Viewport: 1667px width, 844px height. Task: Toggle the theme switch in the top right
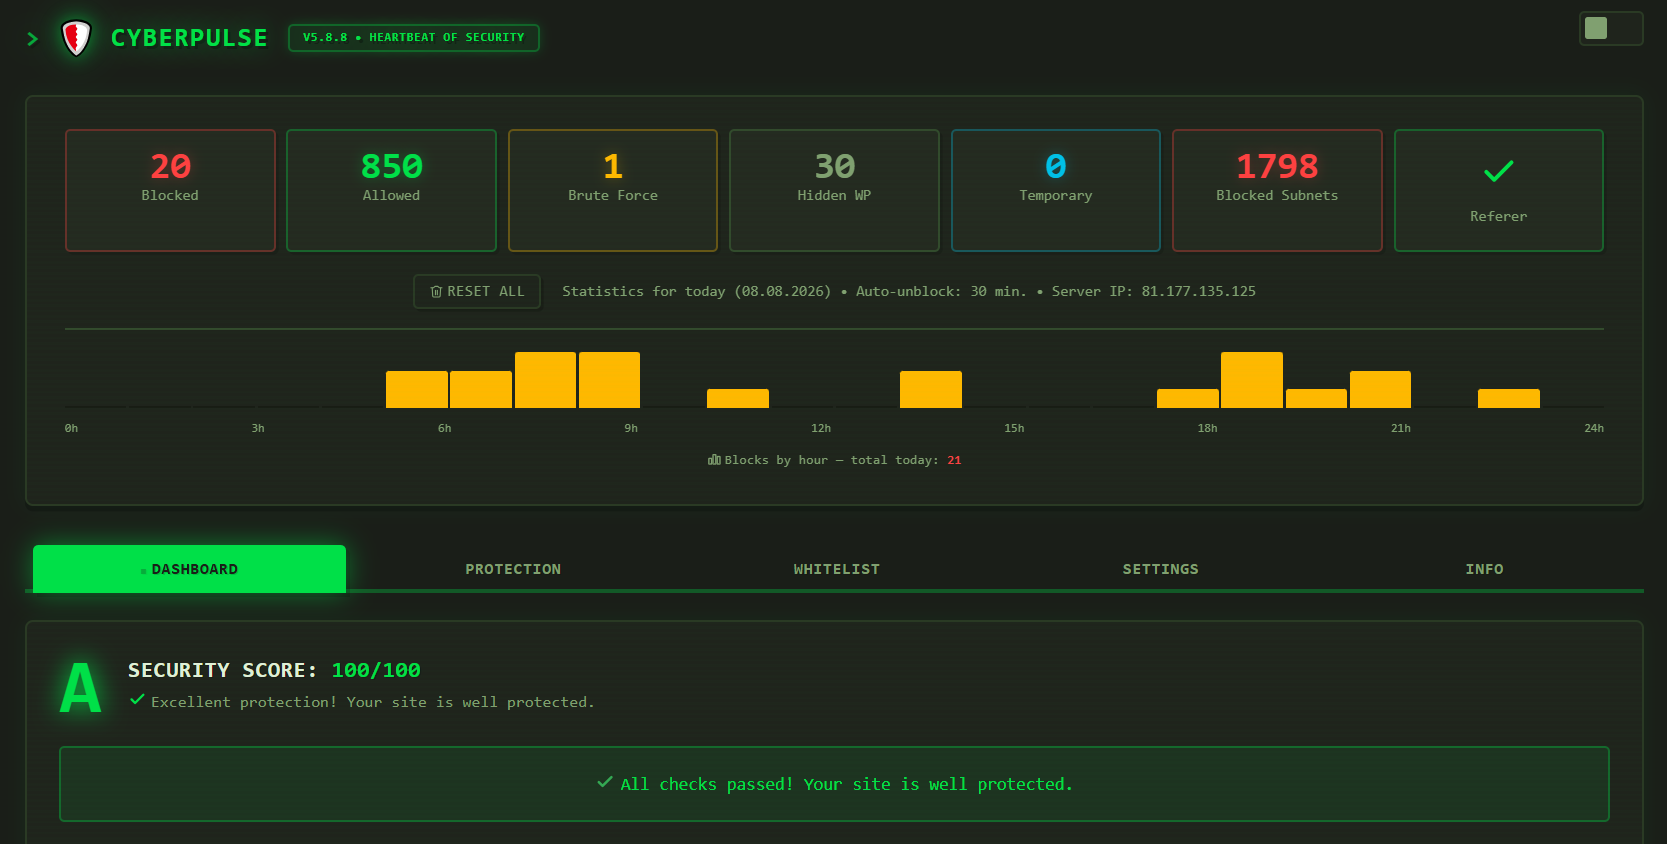pos(1611,28)
